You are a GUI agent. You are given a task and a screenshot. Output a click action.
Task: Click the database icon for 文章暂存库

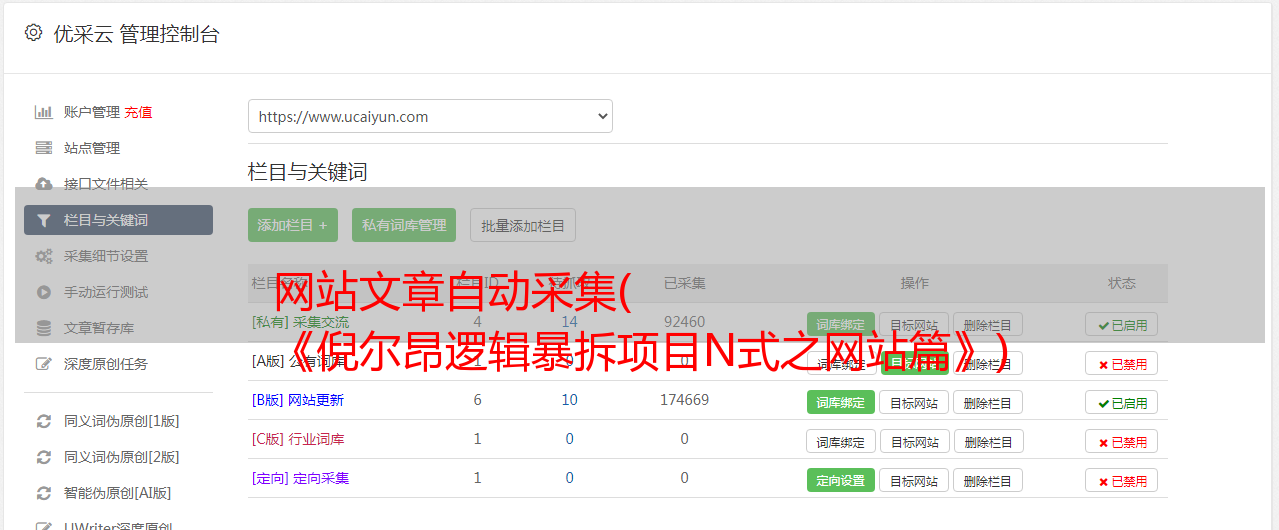point(43,328)
